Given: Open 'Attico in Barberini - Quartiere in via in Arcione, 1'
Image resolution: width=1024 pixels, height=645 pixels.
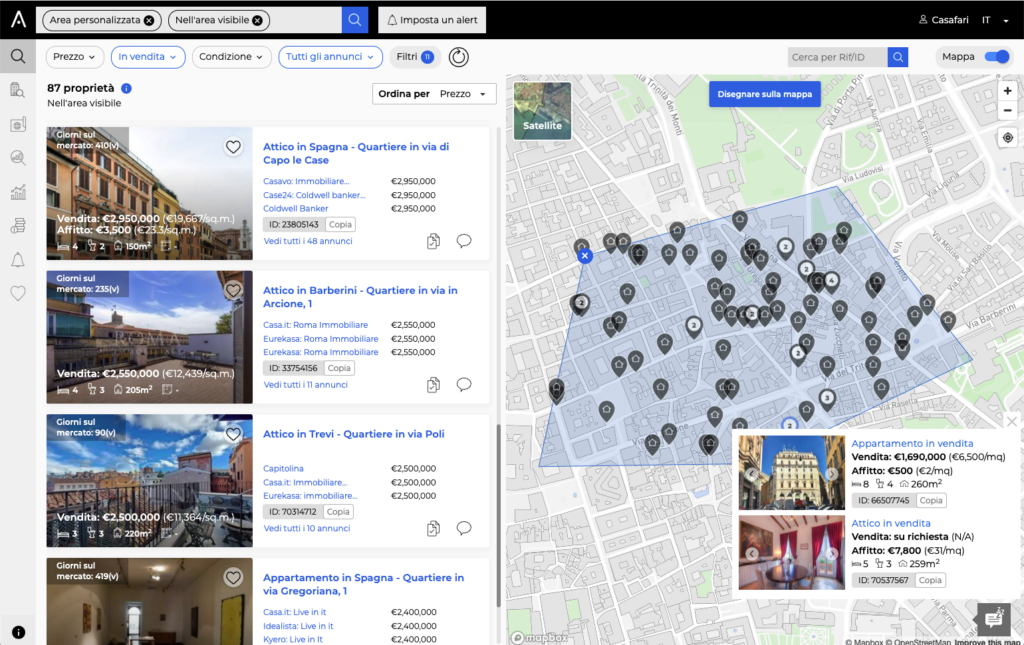Looking at the screenshot, I should [360, 297].
